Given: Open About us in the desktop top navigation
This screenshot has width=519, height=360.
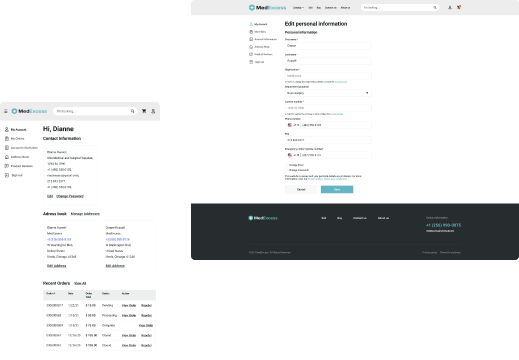Looking at the screenshot, I should tap(345, 7).
